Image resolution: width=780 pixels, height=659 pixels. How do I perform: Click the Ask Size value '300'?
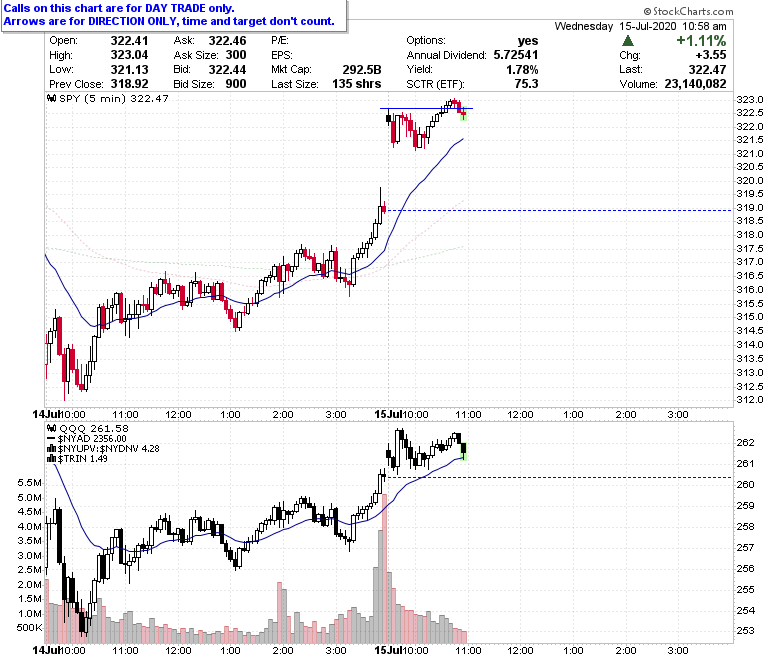236,55
